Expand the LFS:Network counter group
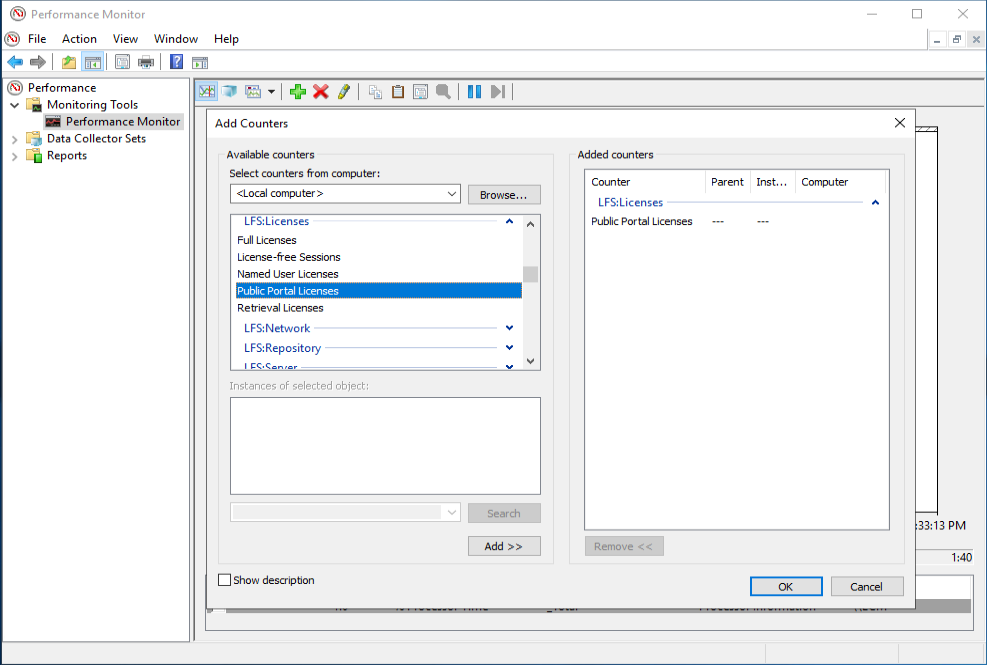This screenshot has height=665, width=987. [x=509, y=327]
